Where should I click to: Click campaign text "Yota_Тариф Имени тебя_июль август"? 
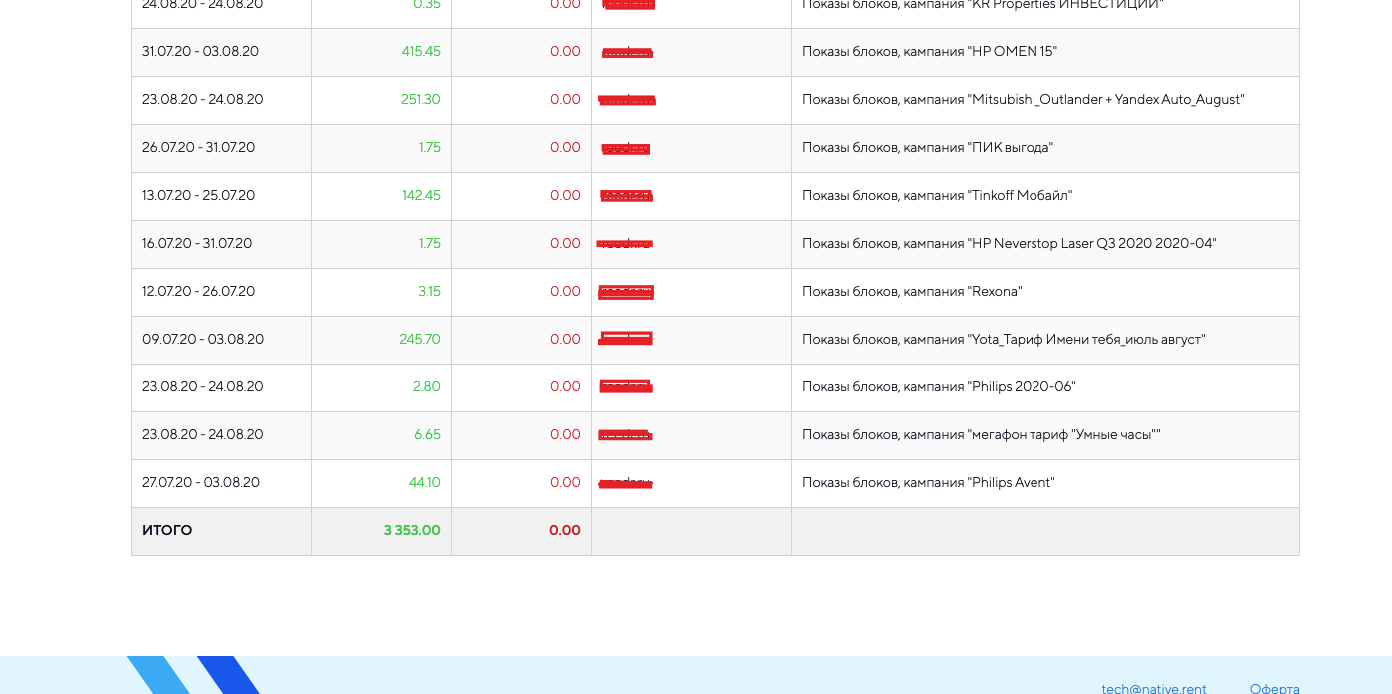(x=1087, y=339)
